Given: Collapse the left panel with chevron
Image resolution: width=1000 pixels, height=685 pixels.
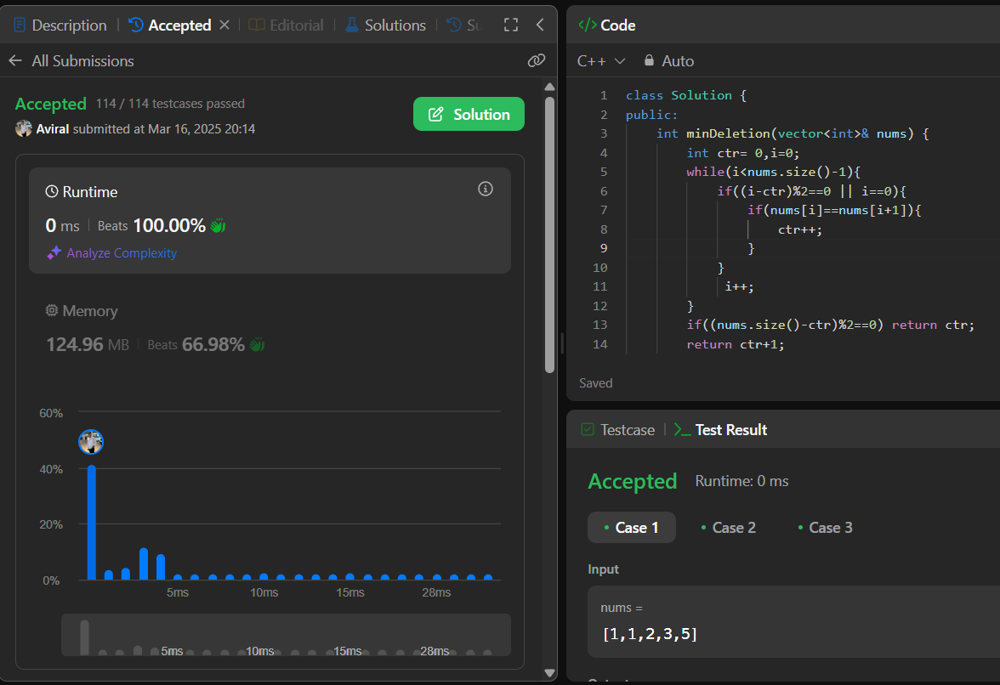Looking at the screenshot, I should (540, 25).
